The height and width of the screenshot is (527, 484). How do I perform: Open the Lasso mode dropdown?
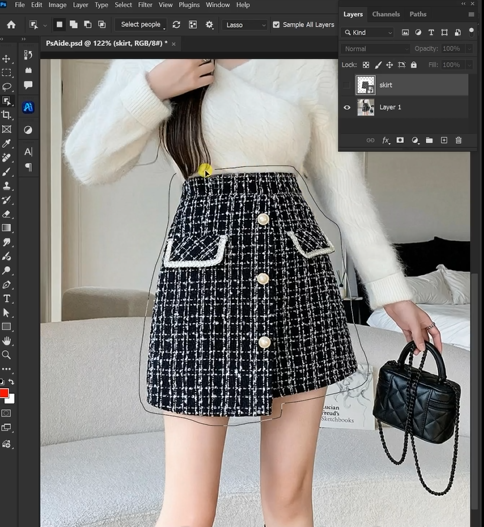pyautogui.click(x=245, y=25)
